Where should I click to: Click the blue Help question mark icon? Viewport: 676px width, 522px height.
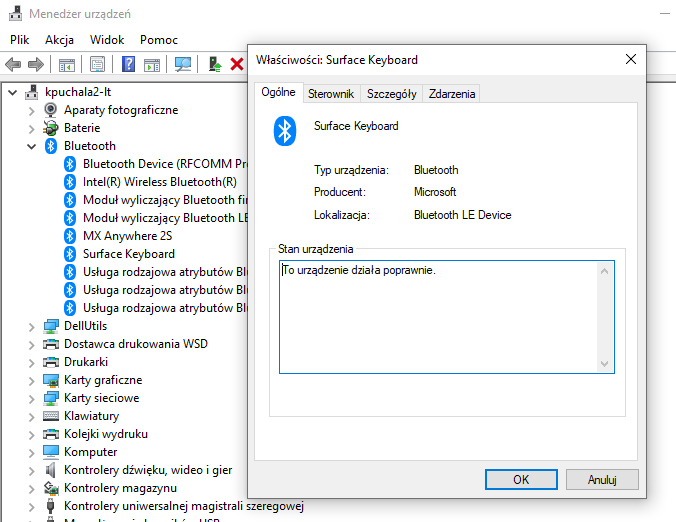[128, 64]
